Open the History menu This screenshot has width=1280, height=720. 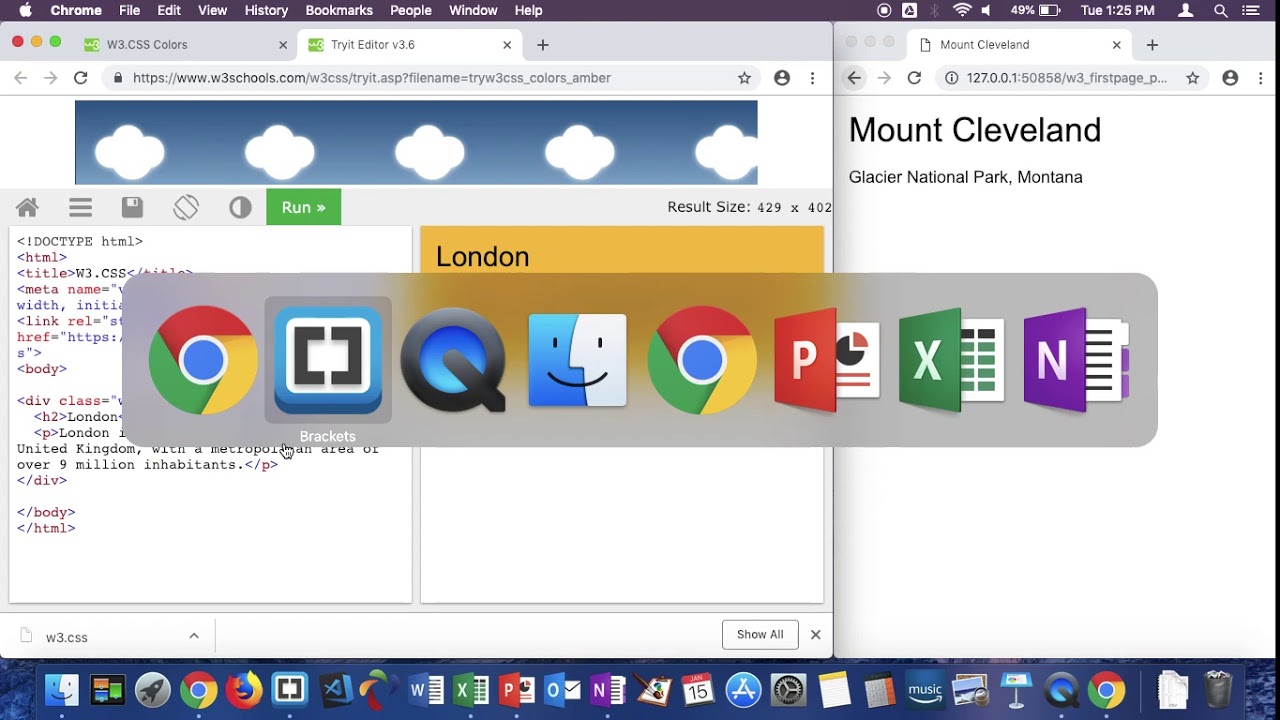266,10
